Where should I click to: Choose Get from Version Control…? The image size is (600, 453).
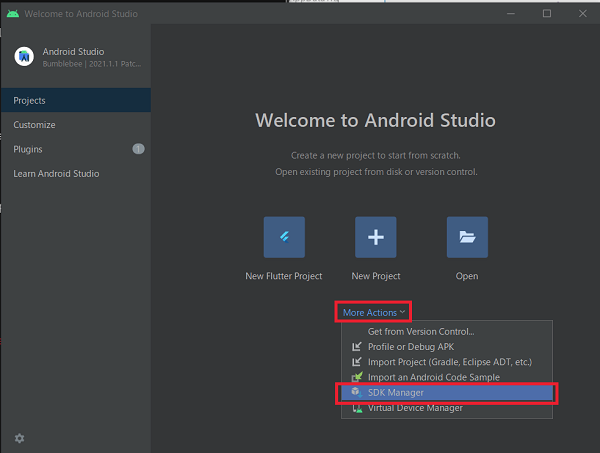point(447,331)
